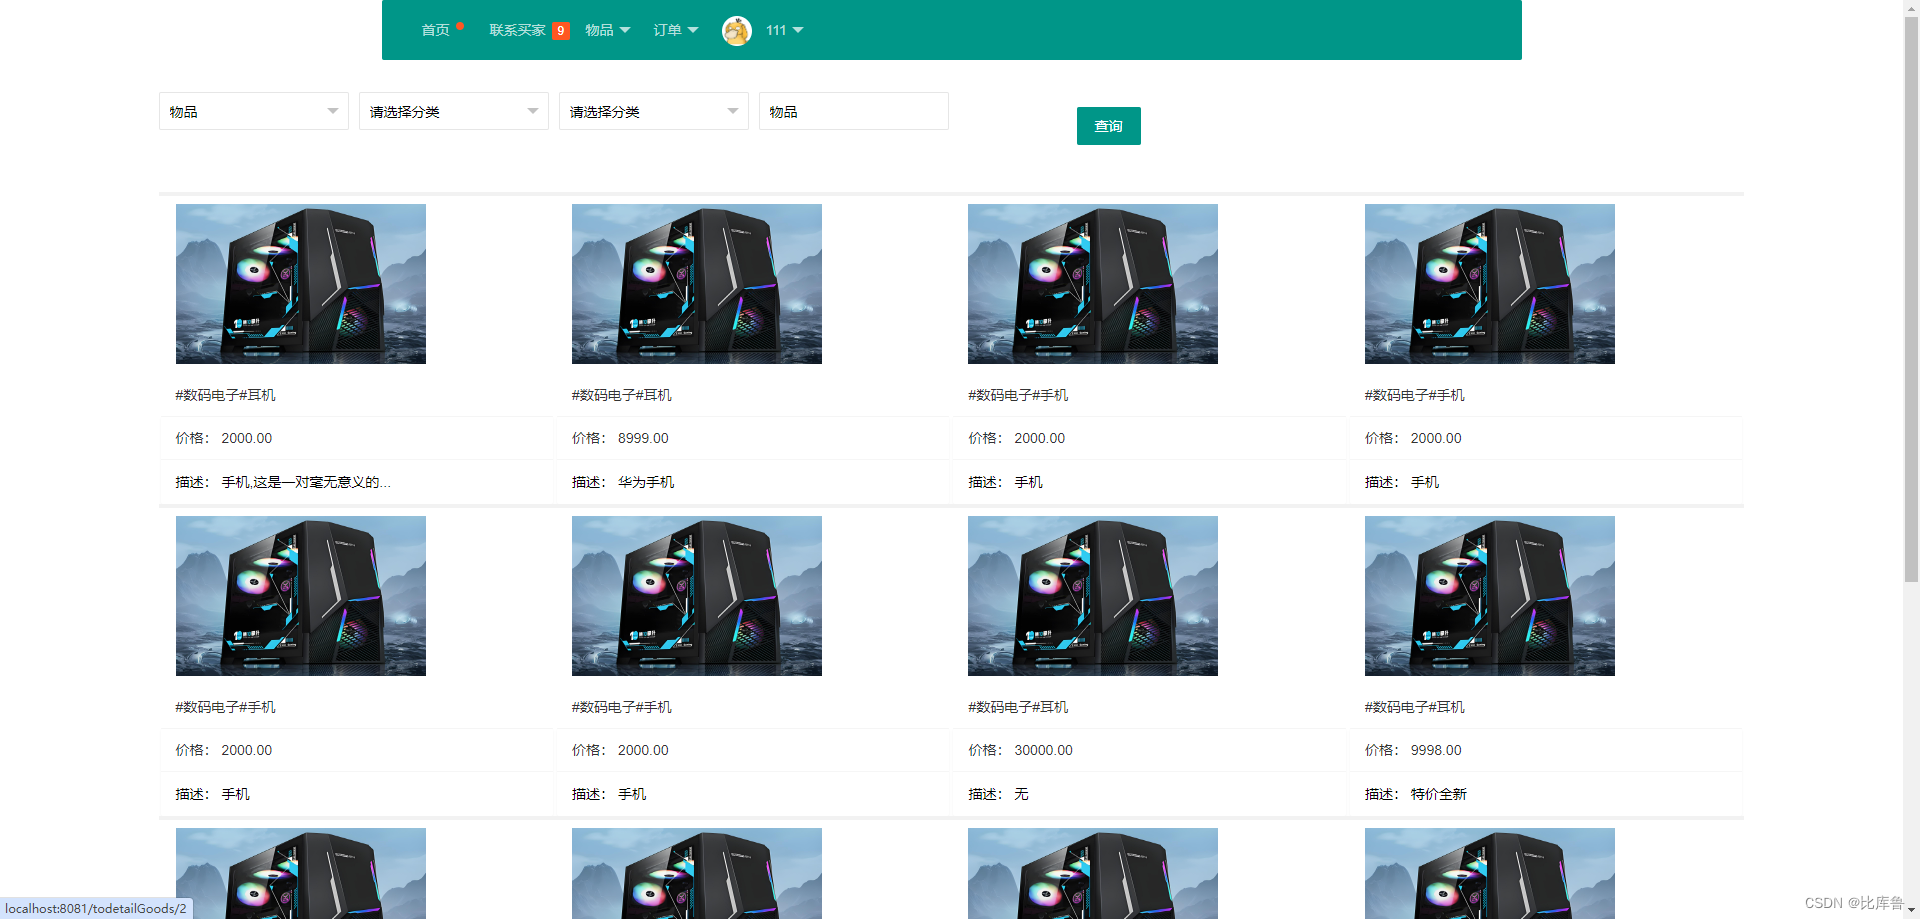Screen dimensions: 1920x919
Task: Select the 描述: 华为手机 text
Action: coord(623,482)
